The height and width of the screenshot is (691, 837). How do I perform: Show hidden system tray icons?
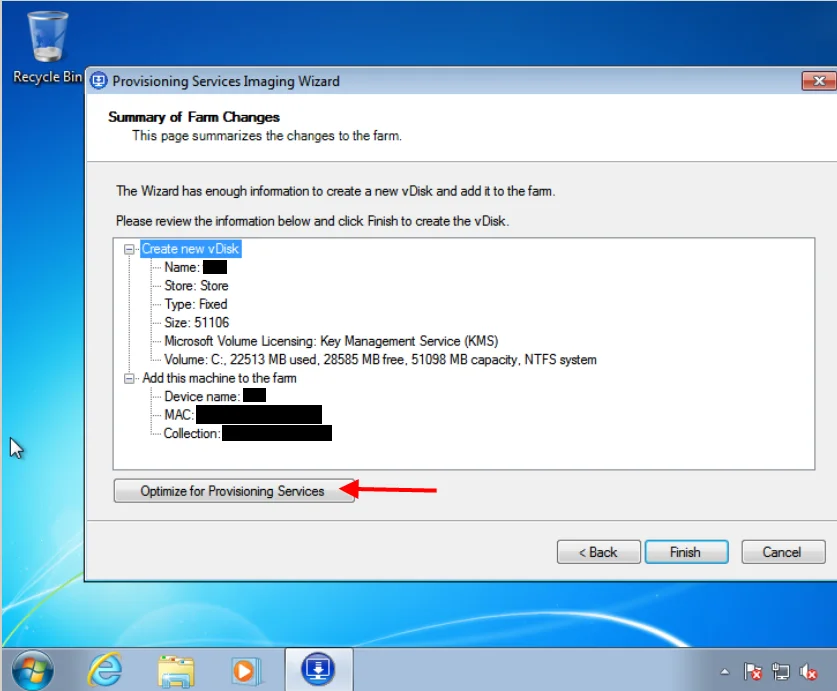[724, 671]
